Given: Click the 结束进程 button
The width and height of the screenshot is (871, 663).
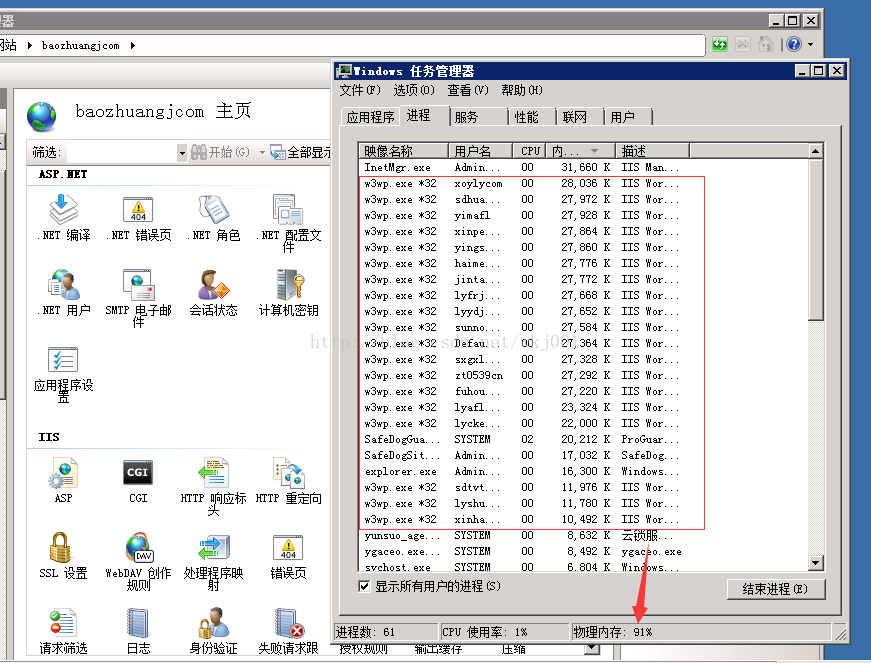Looking at the screenshot, I should pos(775,589).
